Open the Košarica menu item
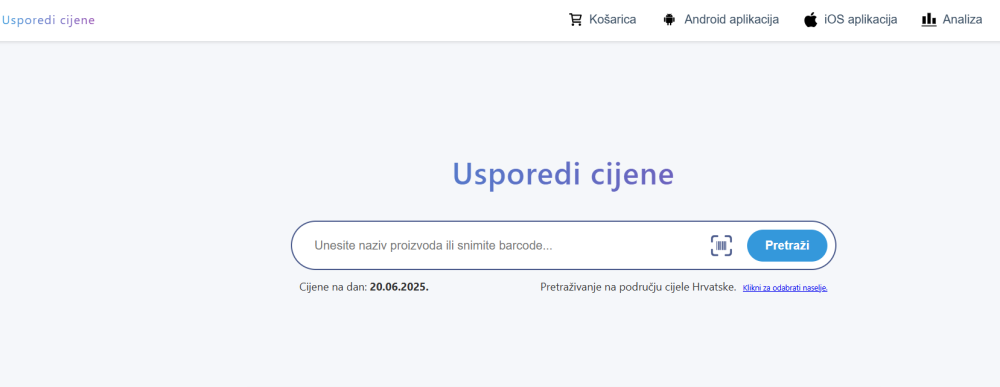This screenshot has height=387, width=1000. tap(603, 20)
